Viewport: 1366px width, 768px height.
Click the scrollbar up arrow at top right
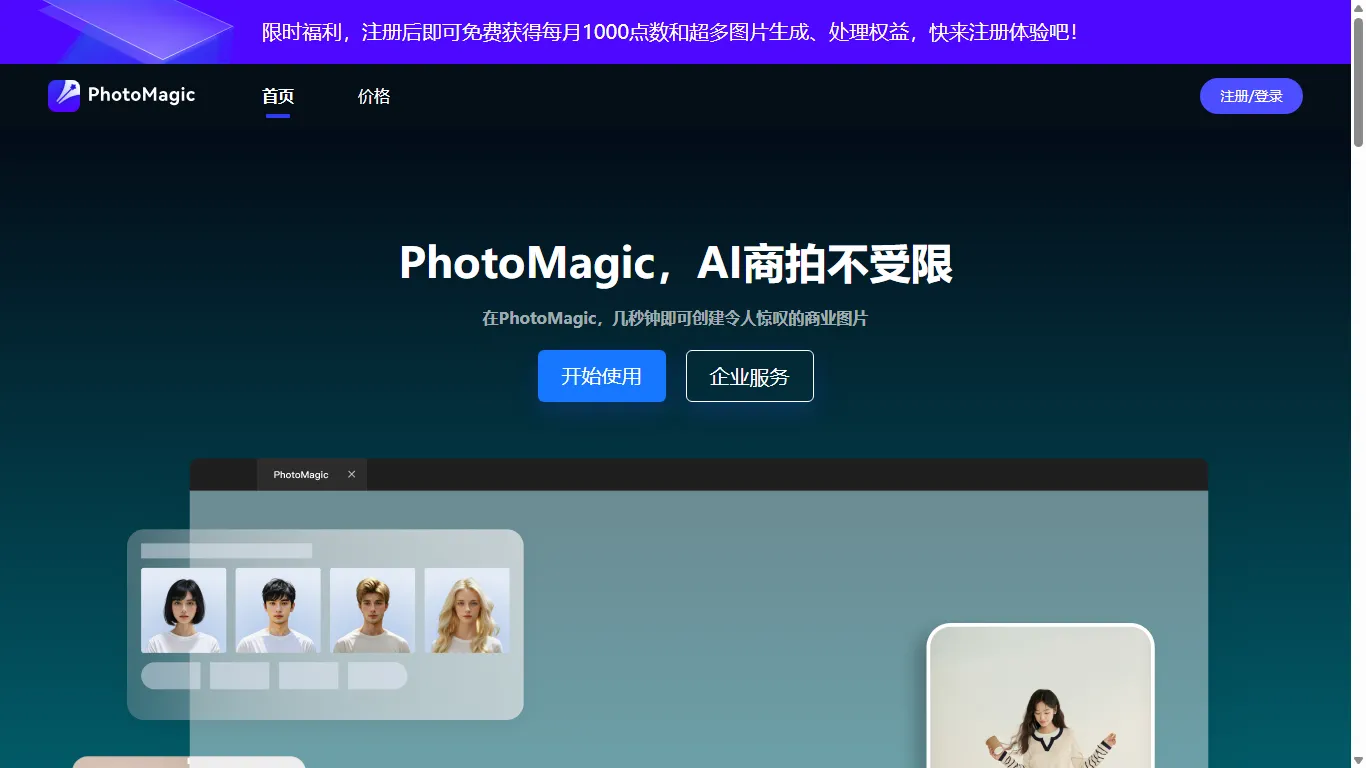pyautogui.click(x=1359, y=8)
